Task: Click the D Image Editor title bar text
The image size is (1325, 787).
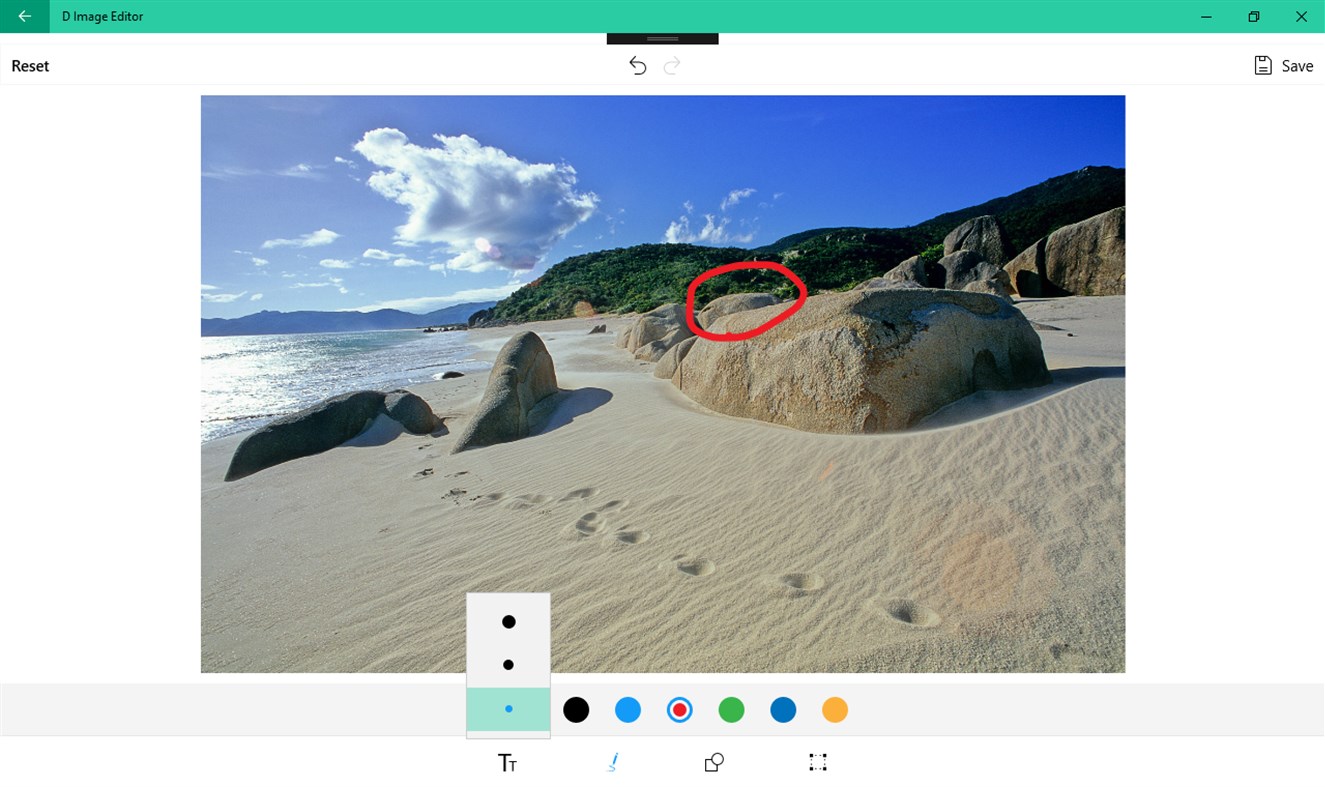Action: pos(103,16)
